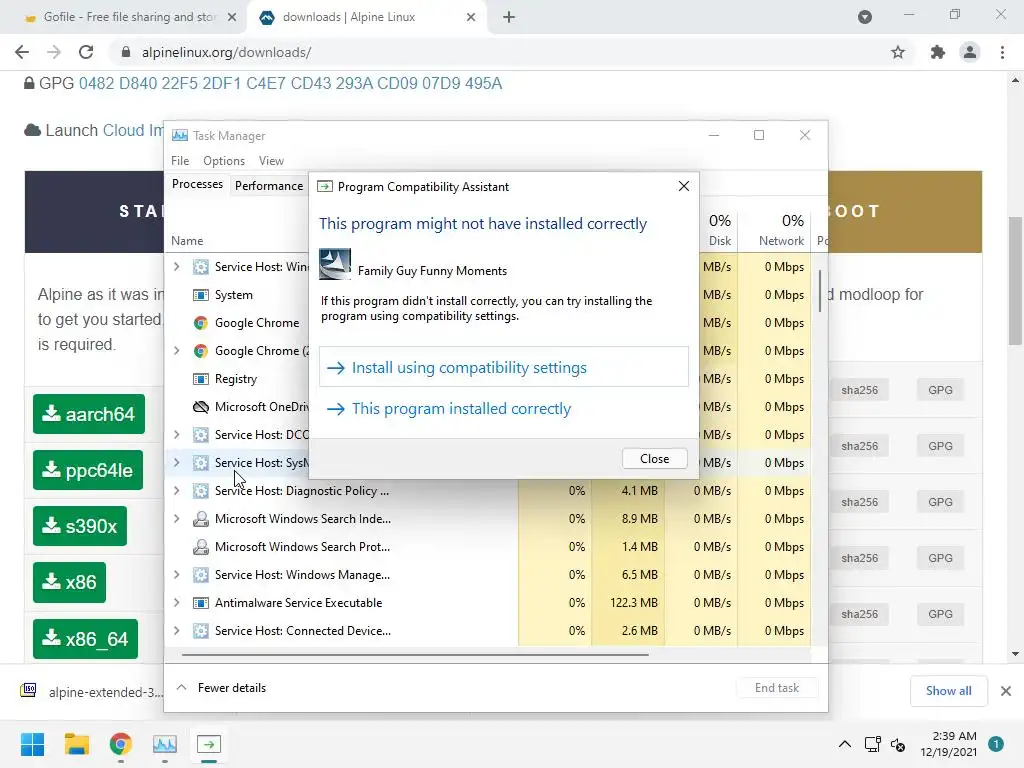The width and height of the screenshot is (1024, 768).
Task: Sort by Disk column in Task Manager
Action: pos(718,230)
